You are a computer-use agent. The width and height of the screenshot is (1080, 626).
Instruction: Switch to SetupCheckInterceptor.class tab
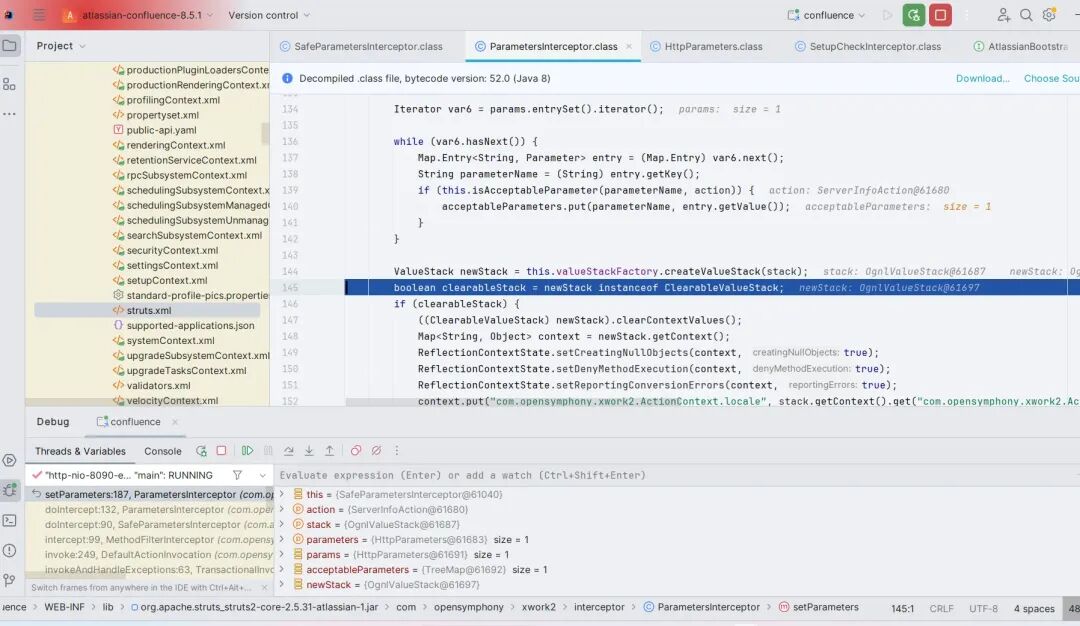pos(868,46)
